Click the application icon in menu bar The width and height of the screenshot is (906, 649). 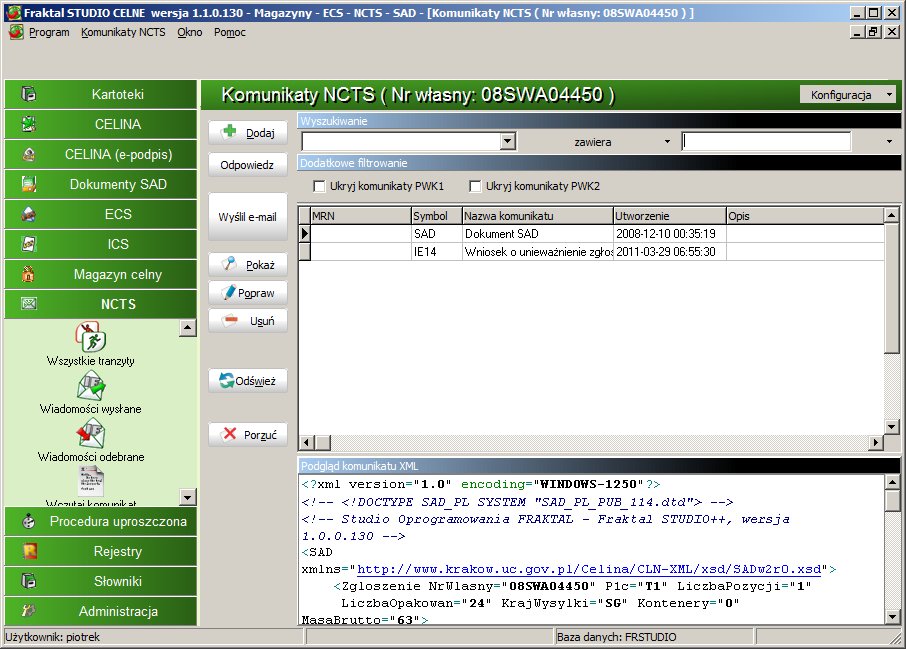pyautogui.click(x=16, y=32)
